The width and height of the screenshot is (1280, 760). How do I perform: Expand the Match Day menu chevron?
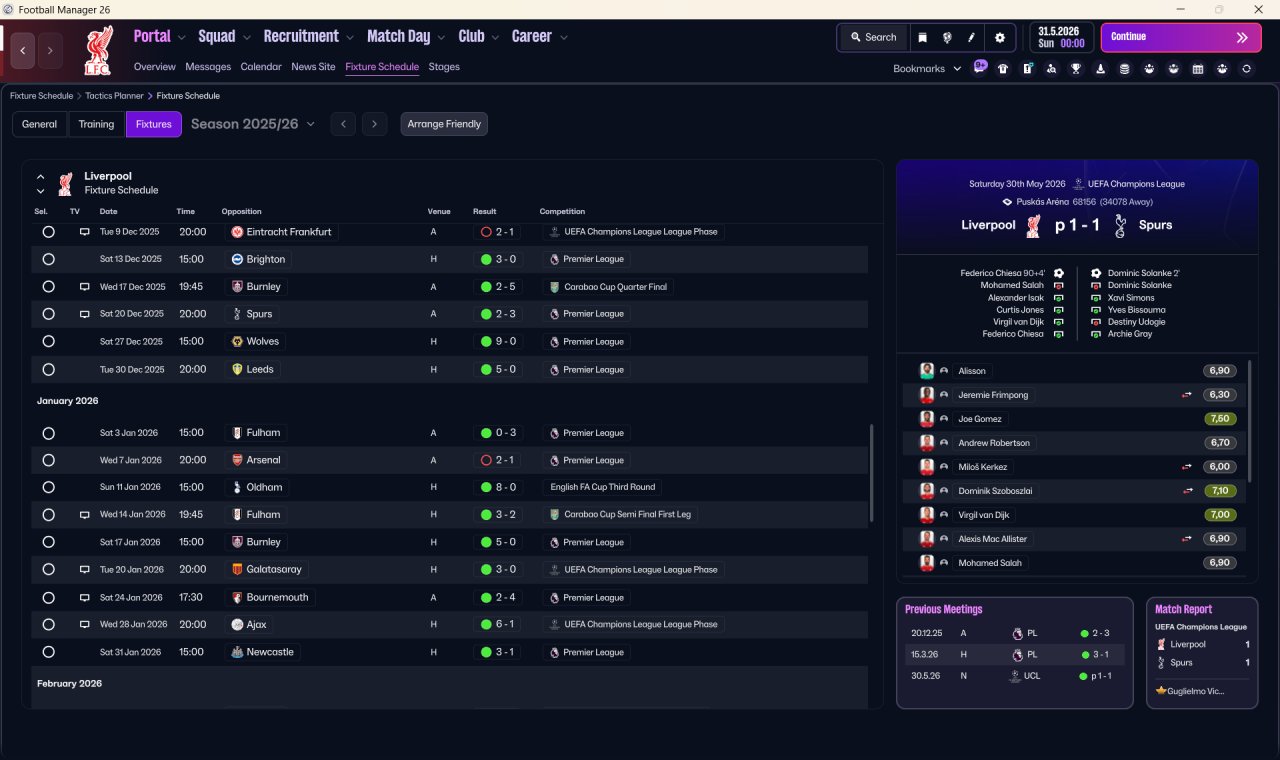click(x=441, y=38)
